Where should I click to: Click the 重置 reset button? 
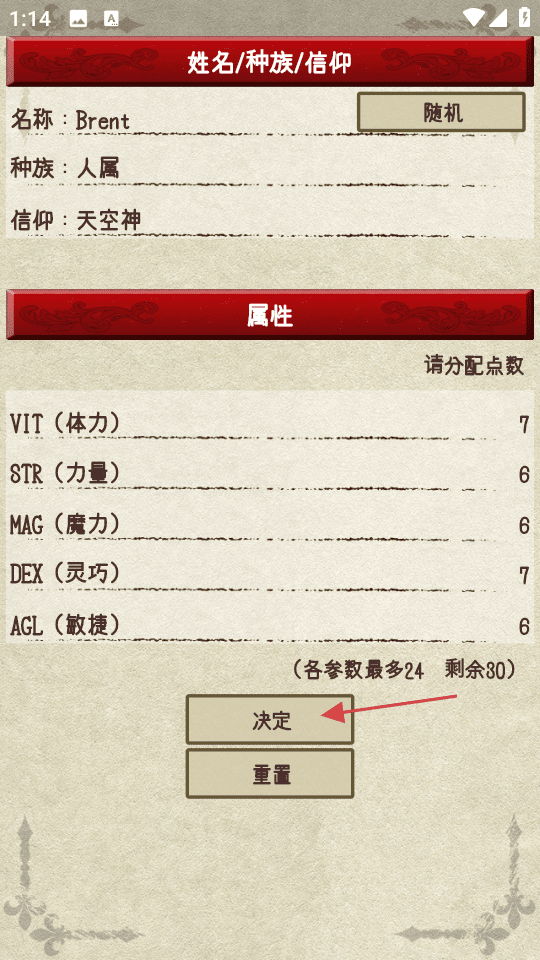(x=270, y=773)
